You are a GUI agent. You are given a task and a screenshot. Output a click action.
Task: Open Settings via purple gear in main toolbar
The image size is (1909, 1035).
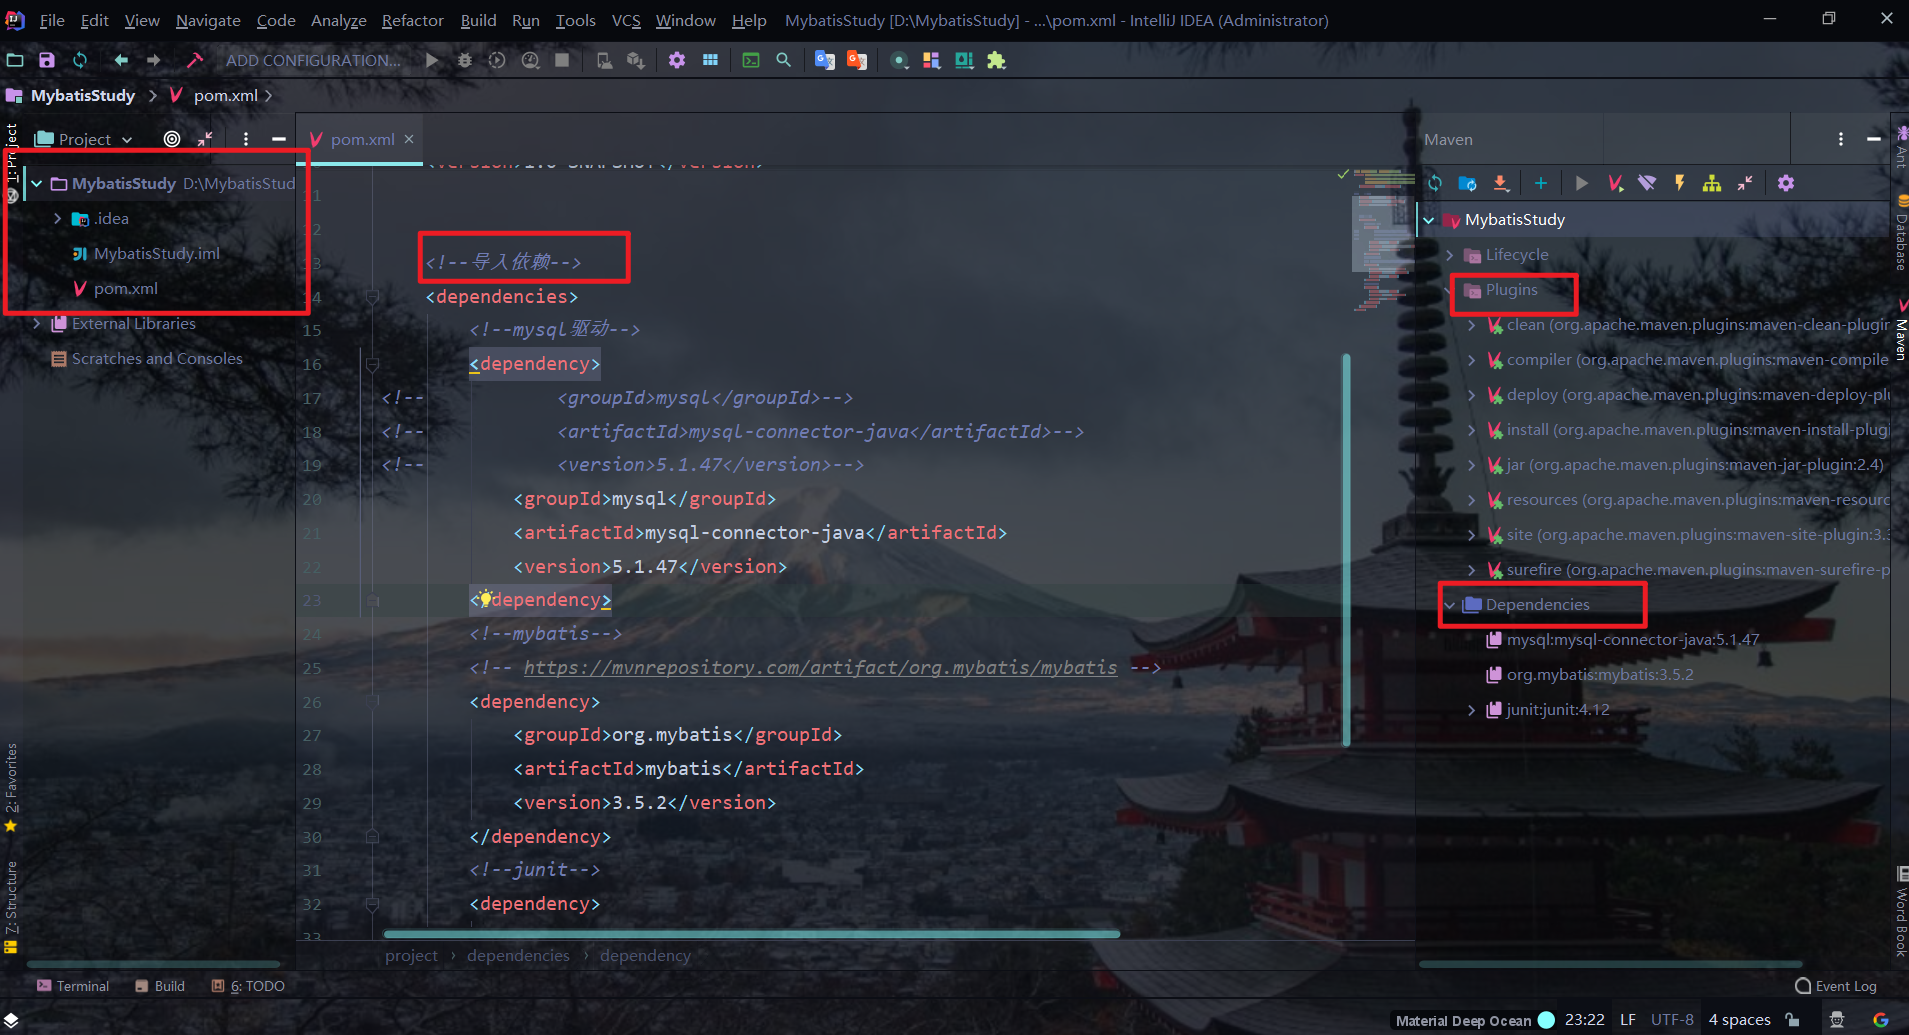tap(677, 60)
